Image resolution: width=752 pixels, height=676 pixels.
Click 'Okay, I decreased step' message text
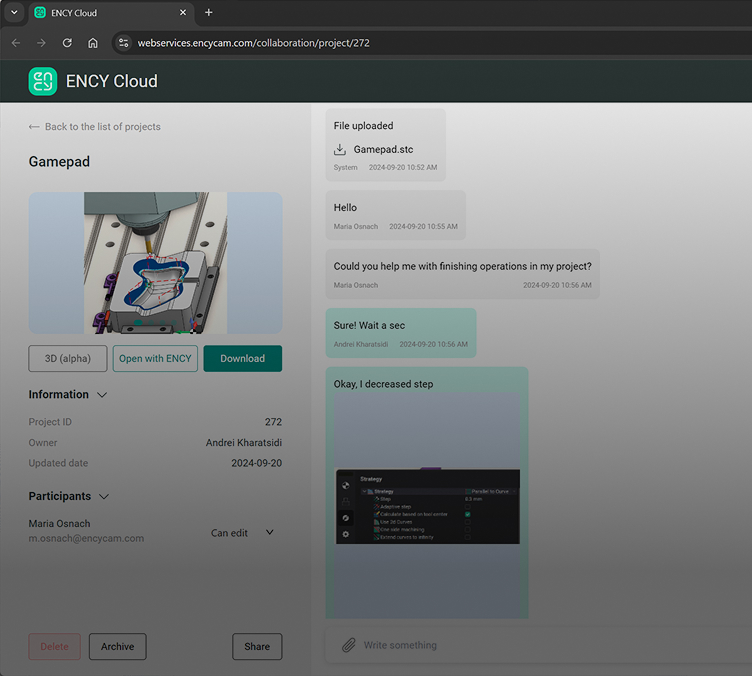coord(383,384)
